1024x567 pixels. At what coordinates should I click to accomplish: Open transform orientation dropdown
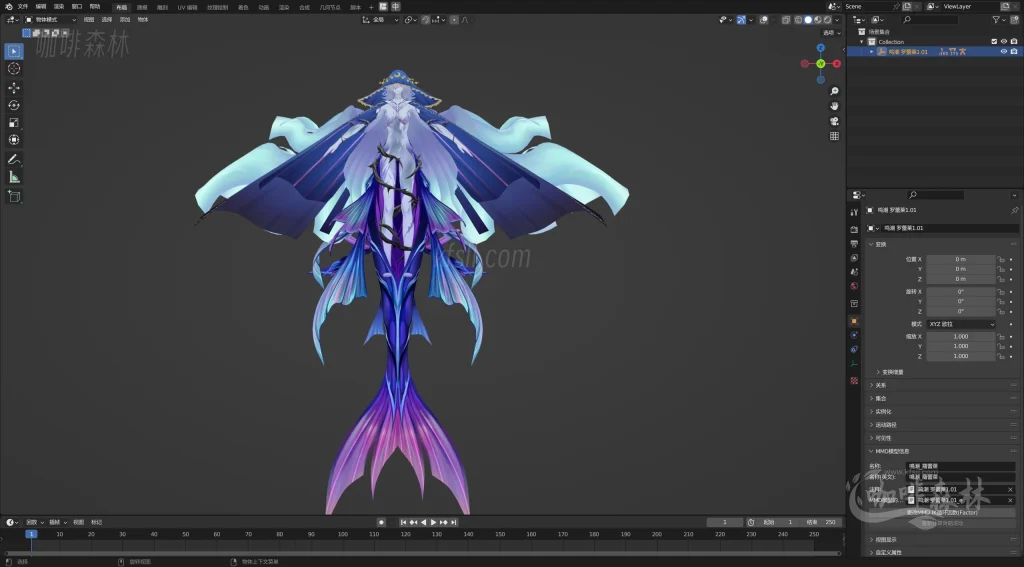click(381, 20)
